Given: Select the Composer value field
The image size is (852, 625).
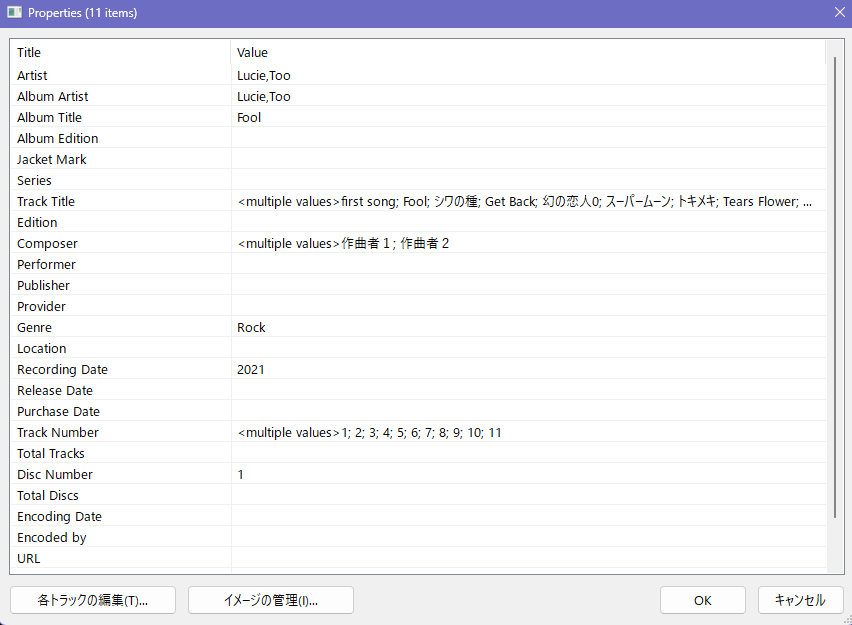Looking at the screenshot, I should [x=528, y=243].
